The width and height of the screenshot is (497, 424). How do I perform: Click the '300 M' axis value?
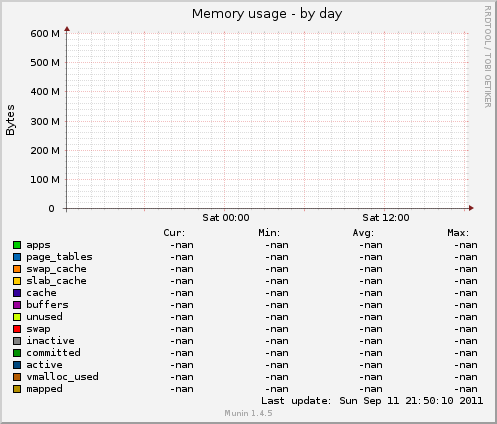45,121
